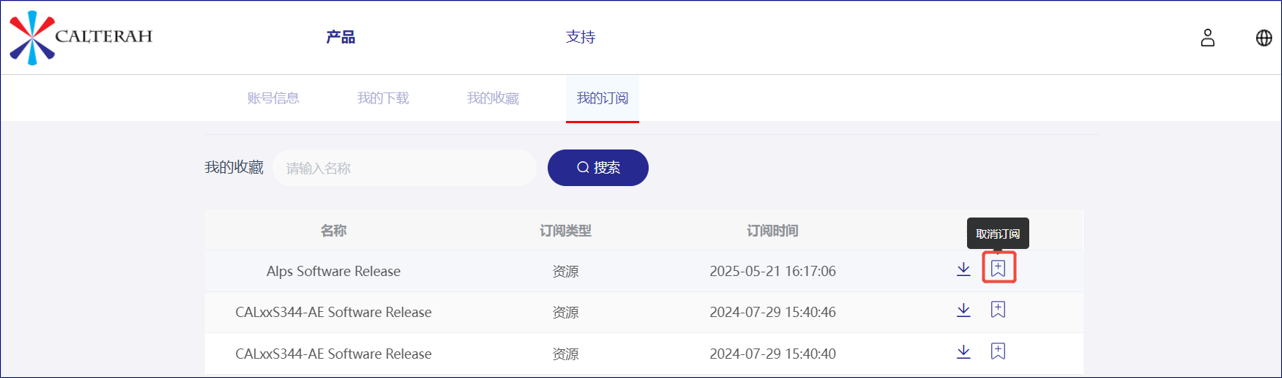The width and height of the screenshot is (1282, 378).
Task: Focus the 请输入名称 search field
Action: 404,168
